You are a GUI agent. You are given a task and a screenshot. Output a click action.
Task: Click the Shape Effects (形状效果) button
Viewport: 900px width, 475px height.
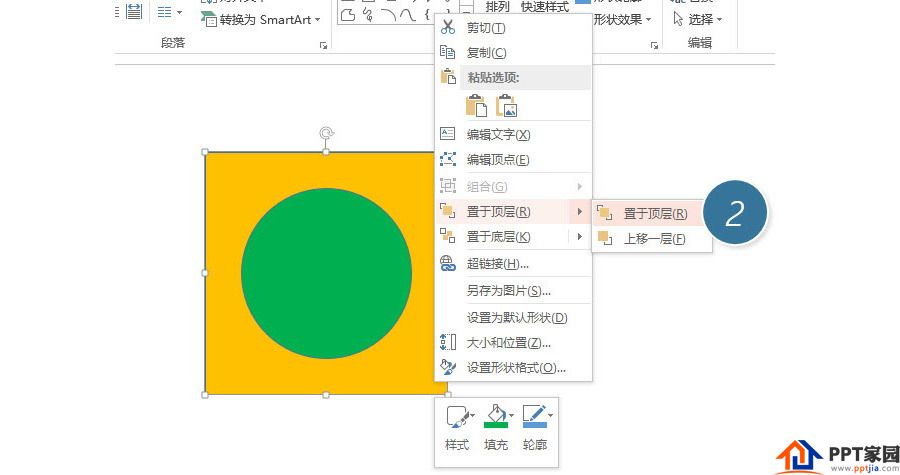click(x=618, y=20)
